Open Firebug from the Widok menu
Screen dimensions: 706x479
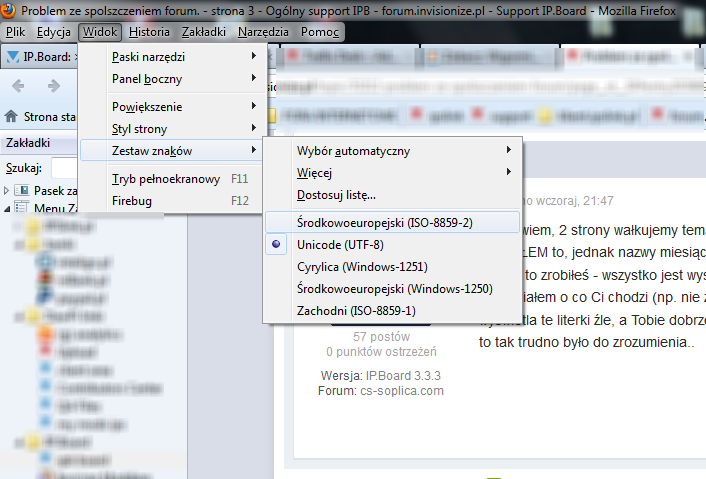pos(172,201)
